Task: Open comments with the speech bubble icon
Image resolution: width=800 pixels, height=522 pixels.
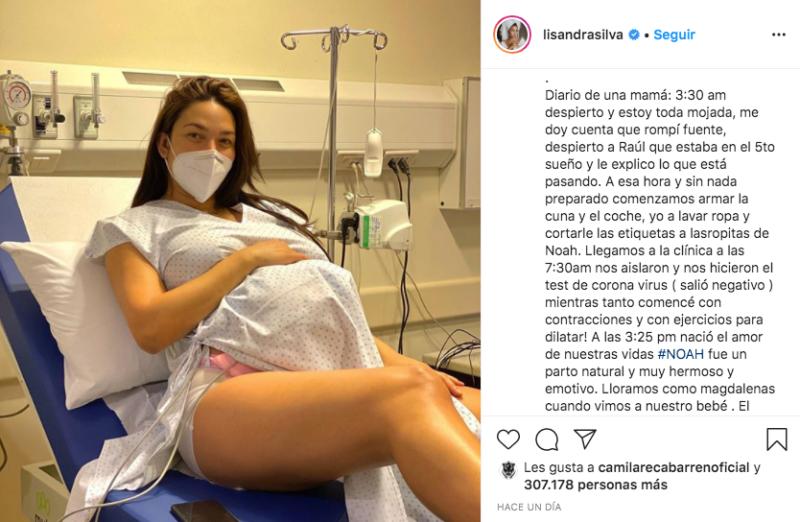Action: click(546, 439)
